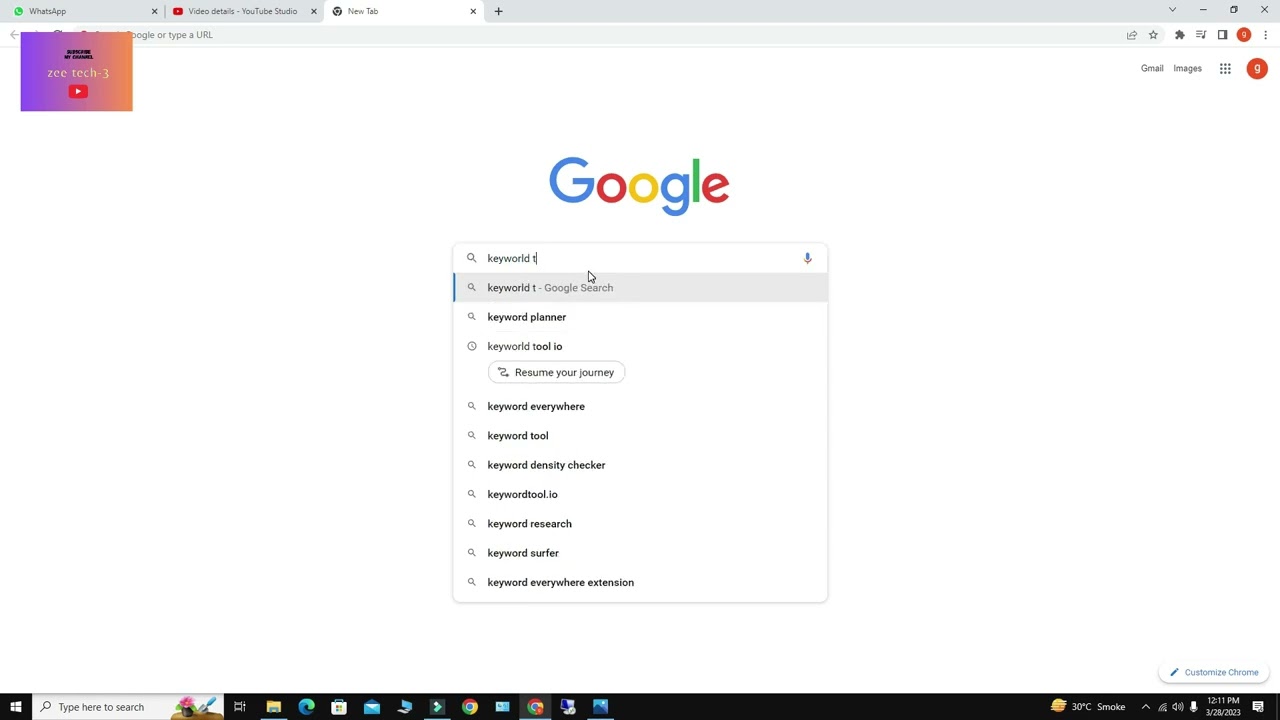Launch Microsoft Edge from the taskbar

pyautogui.click(x=306, y=707)
